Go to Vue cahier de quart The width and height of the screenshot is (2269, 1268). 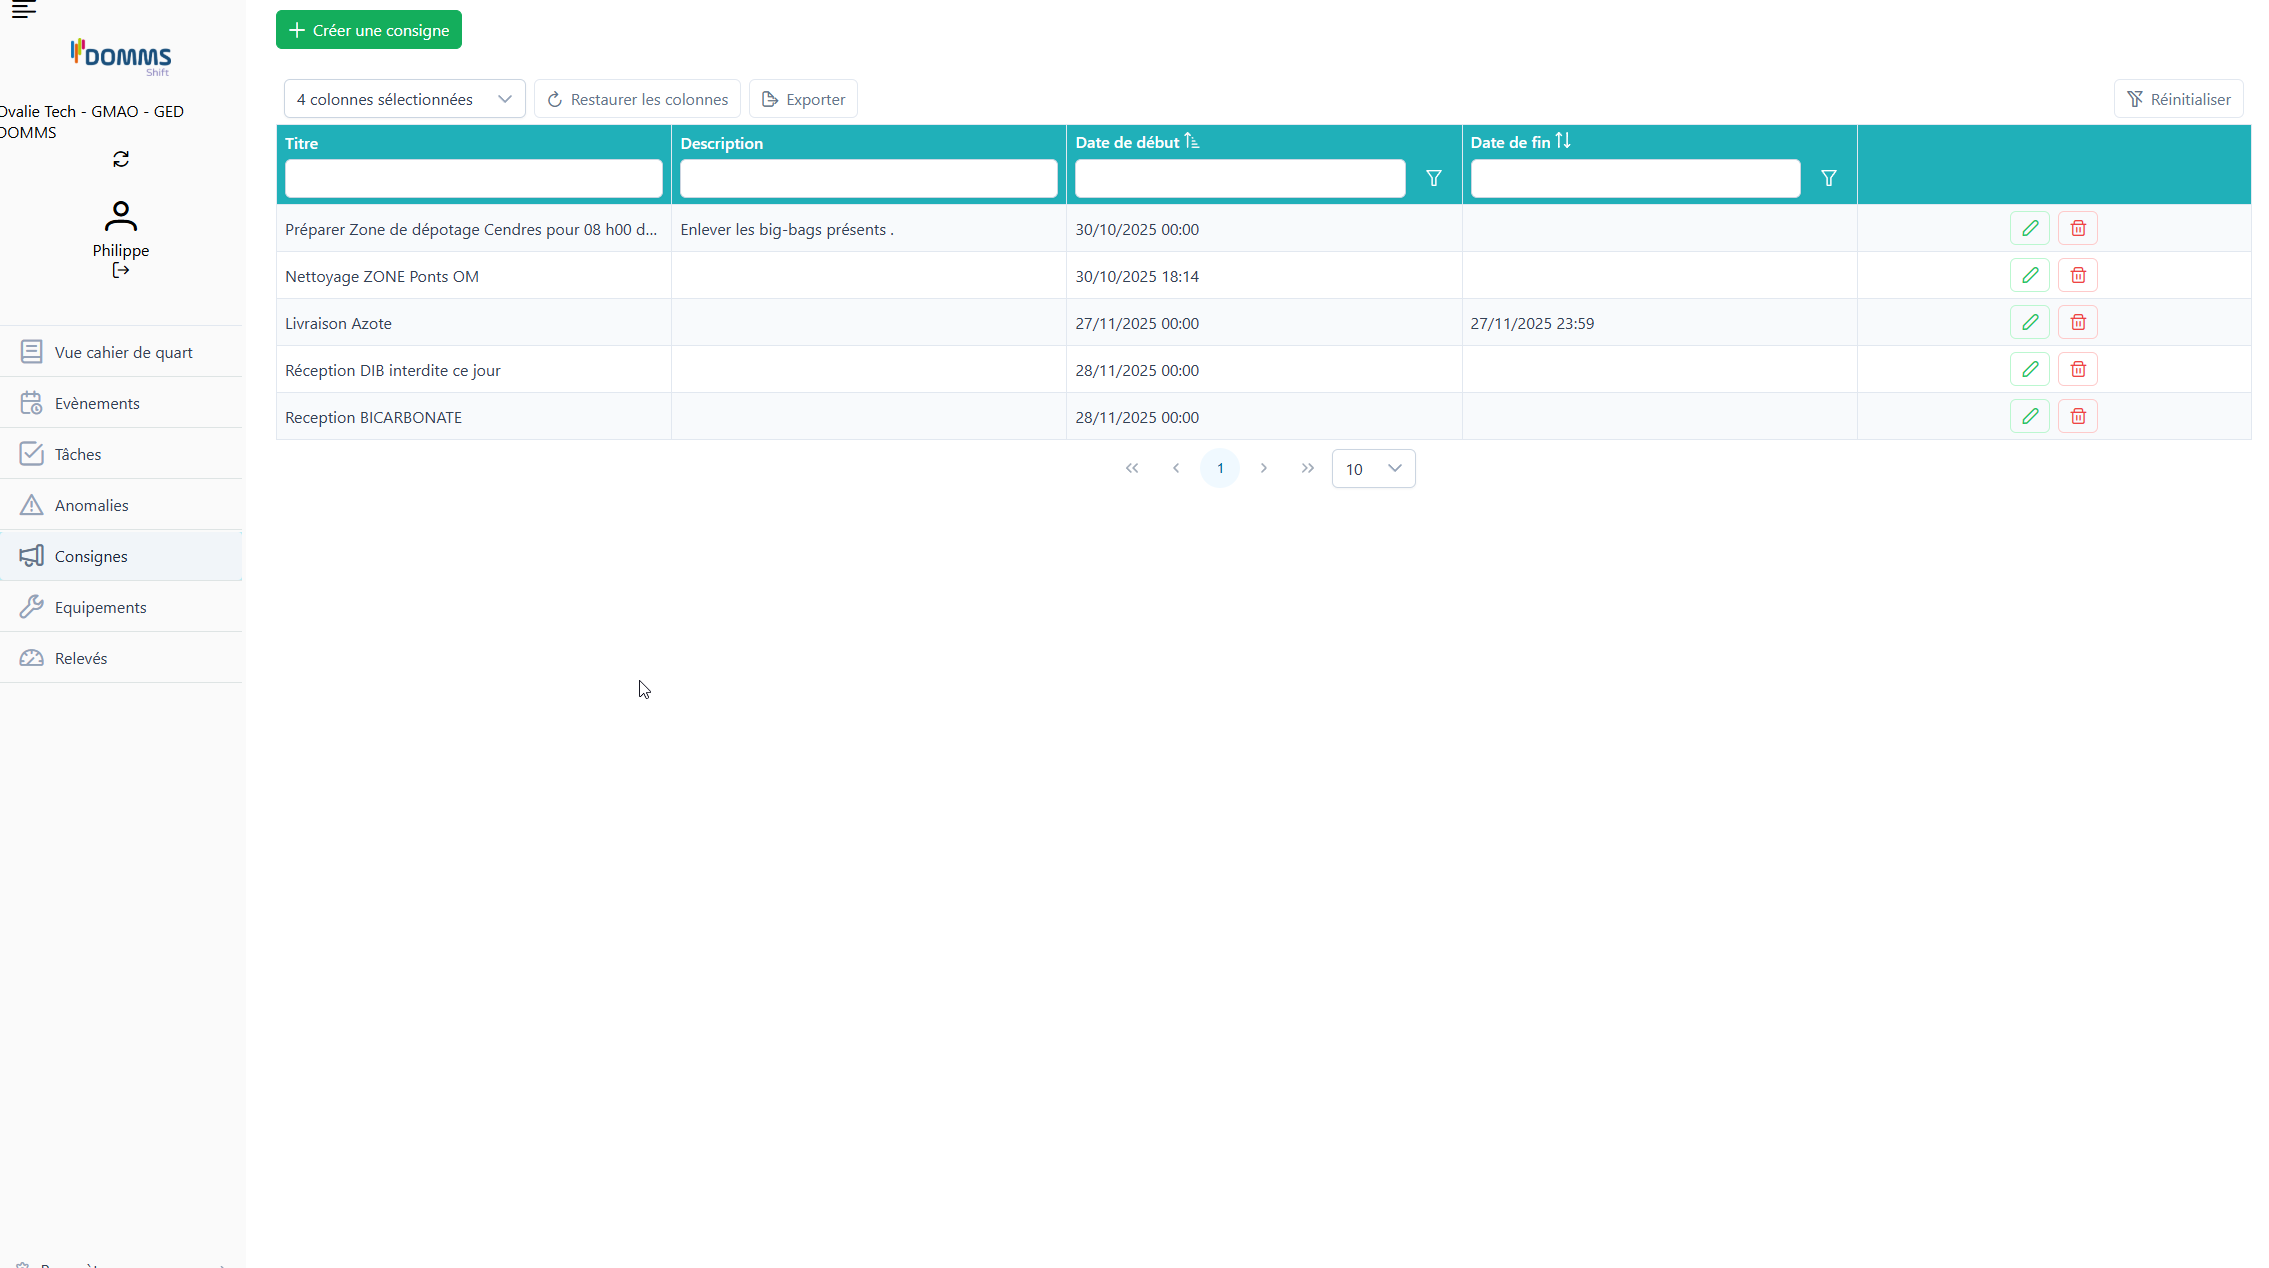[x=123, y=352]
